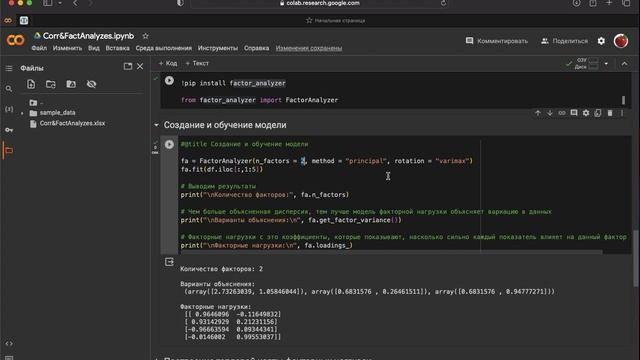The height and width of the screenshot is (360, 640).
Task: Open the search sidebar icon
Action: (9, 89)
